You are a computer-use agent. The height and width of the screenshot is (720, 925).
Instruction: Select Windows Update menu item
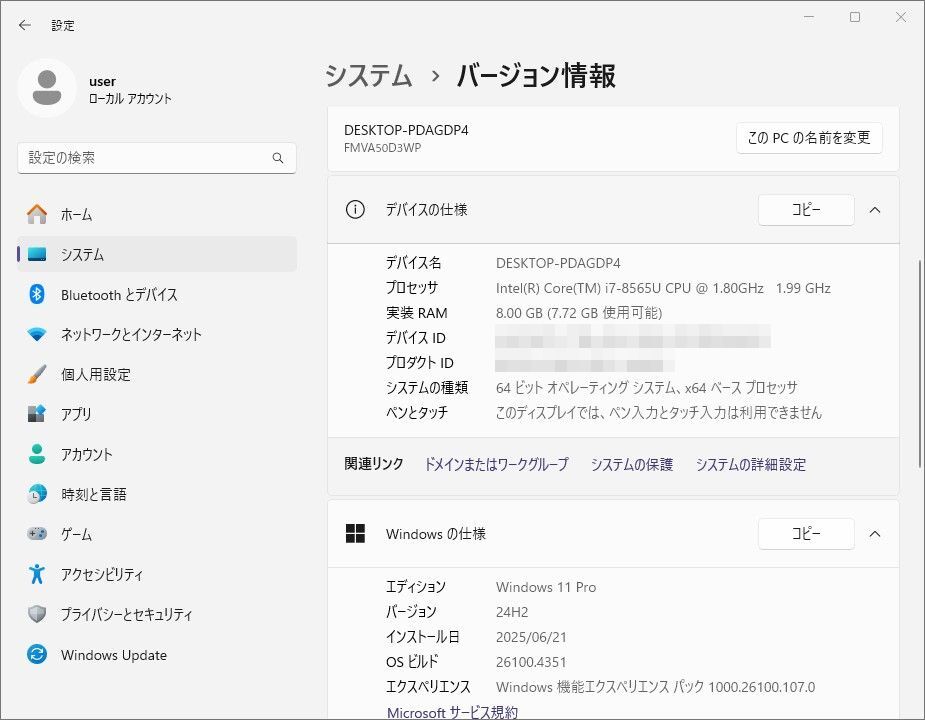coord(157,654)
